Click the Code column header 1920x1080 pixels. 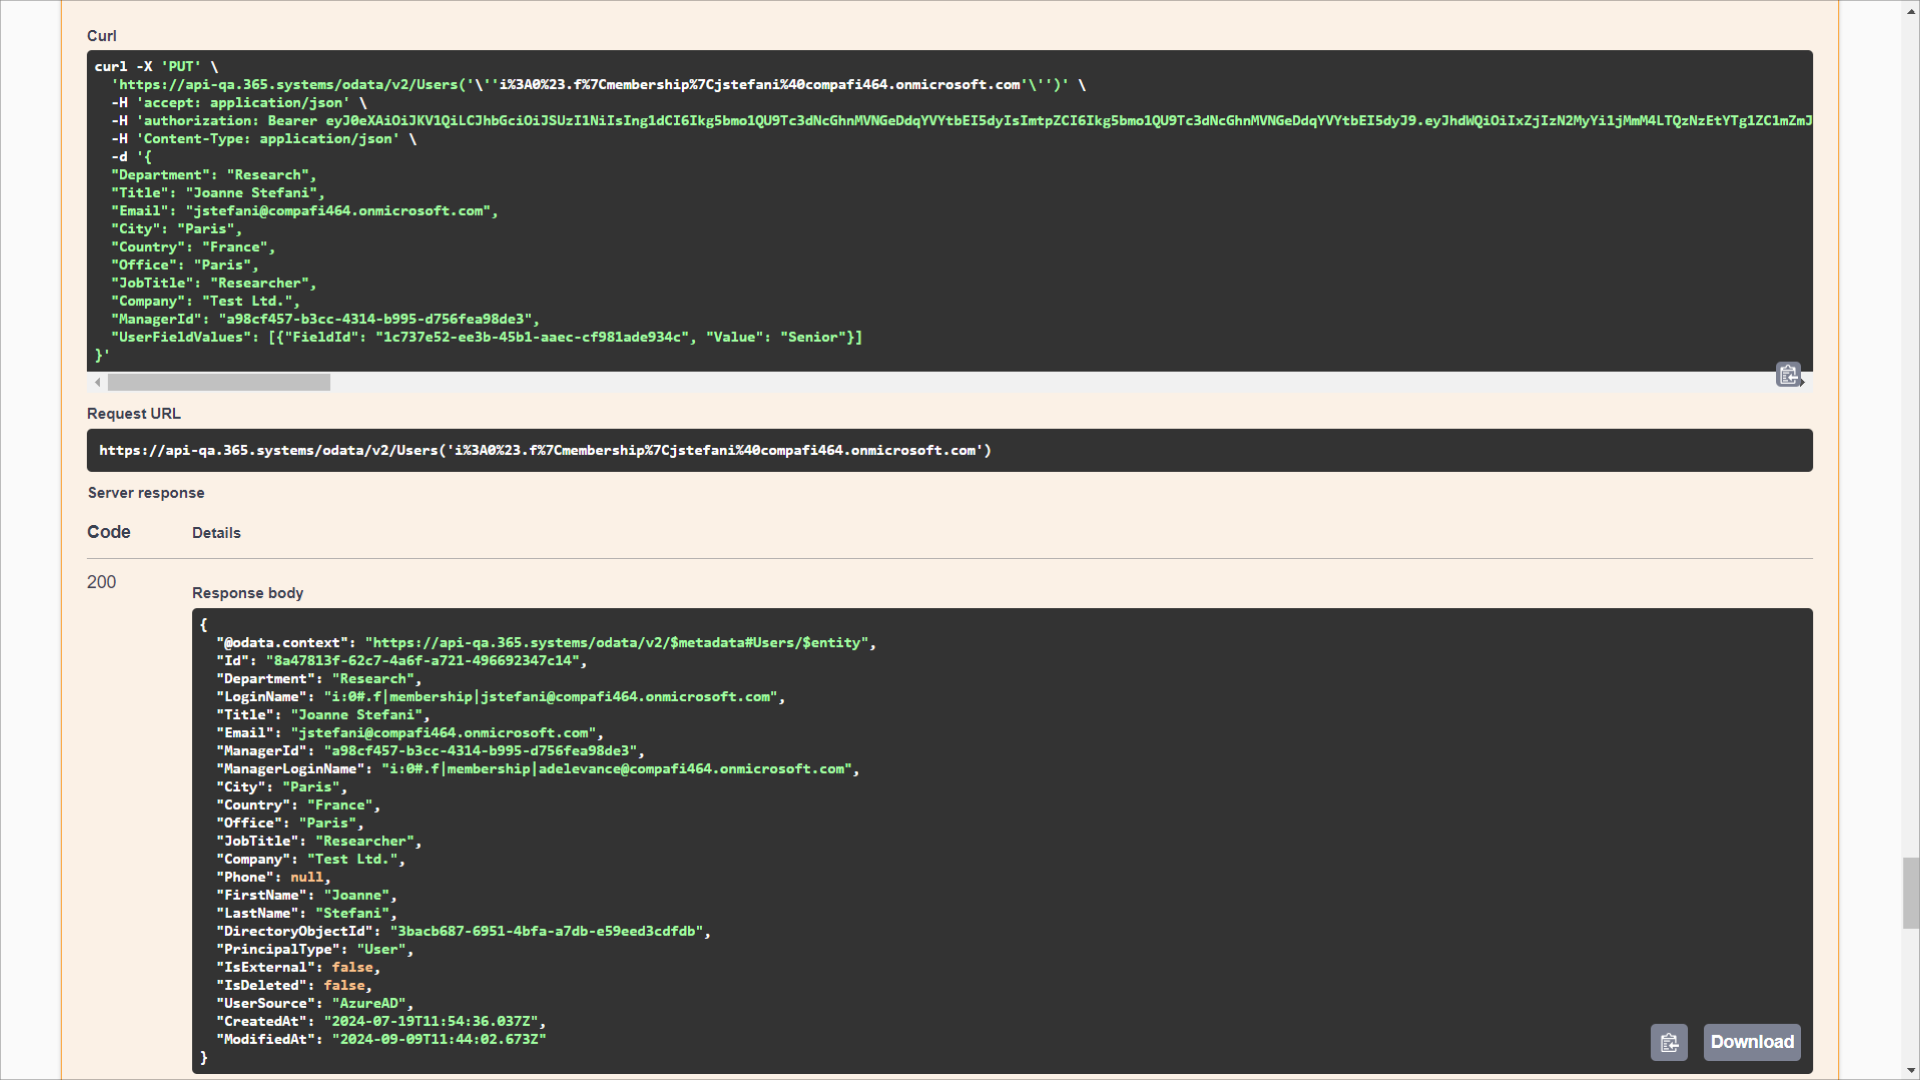pyautogui.click(x=109, y=532)
